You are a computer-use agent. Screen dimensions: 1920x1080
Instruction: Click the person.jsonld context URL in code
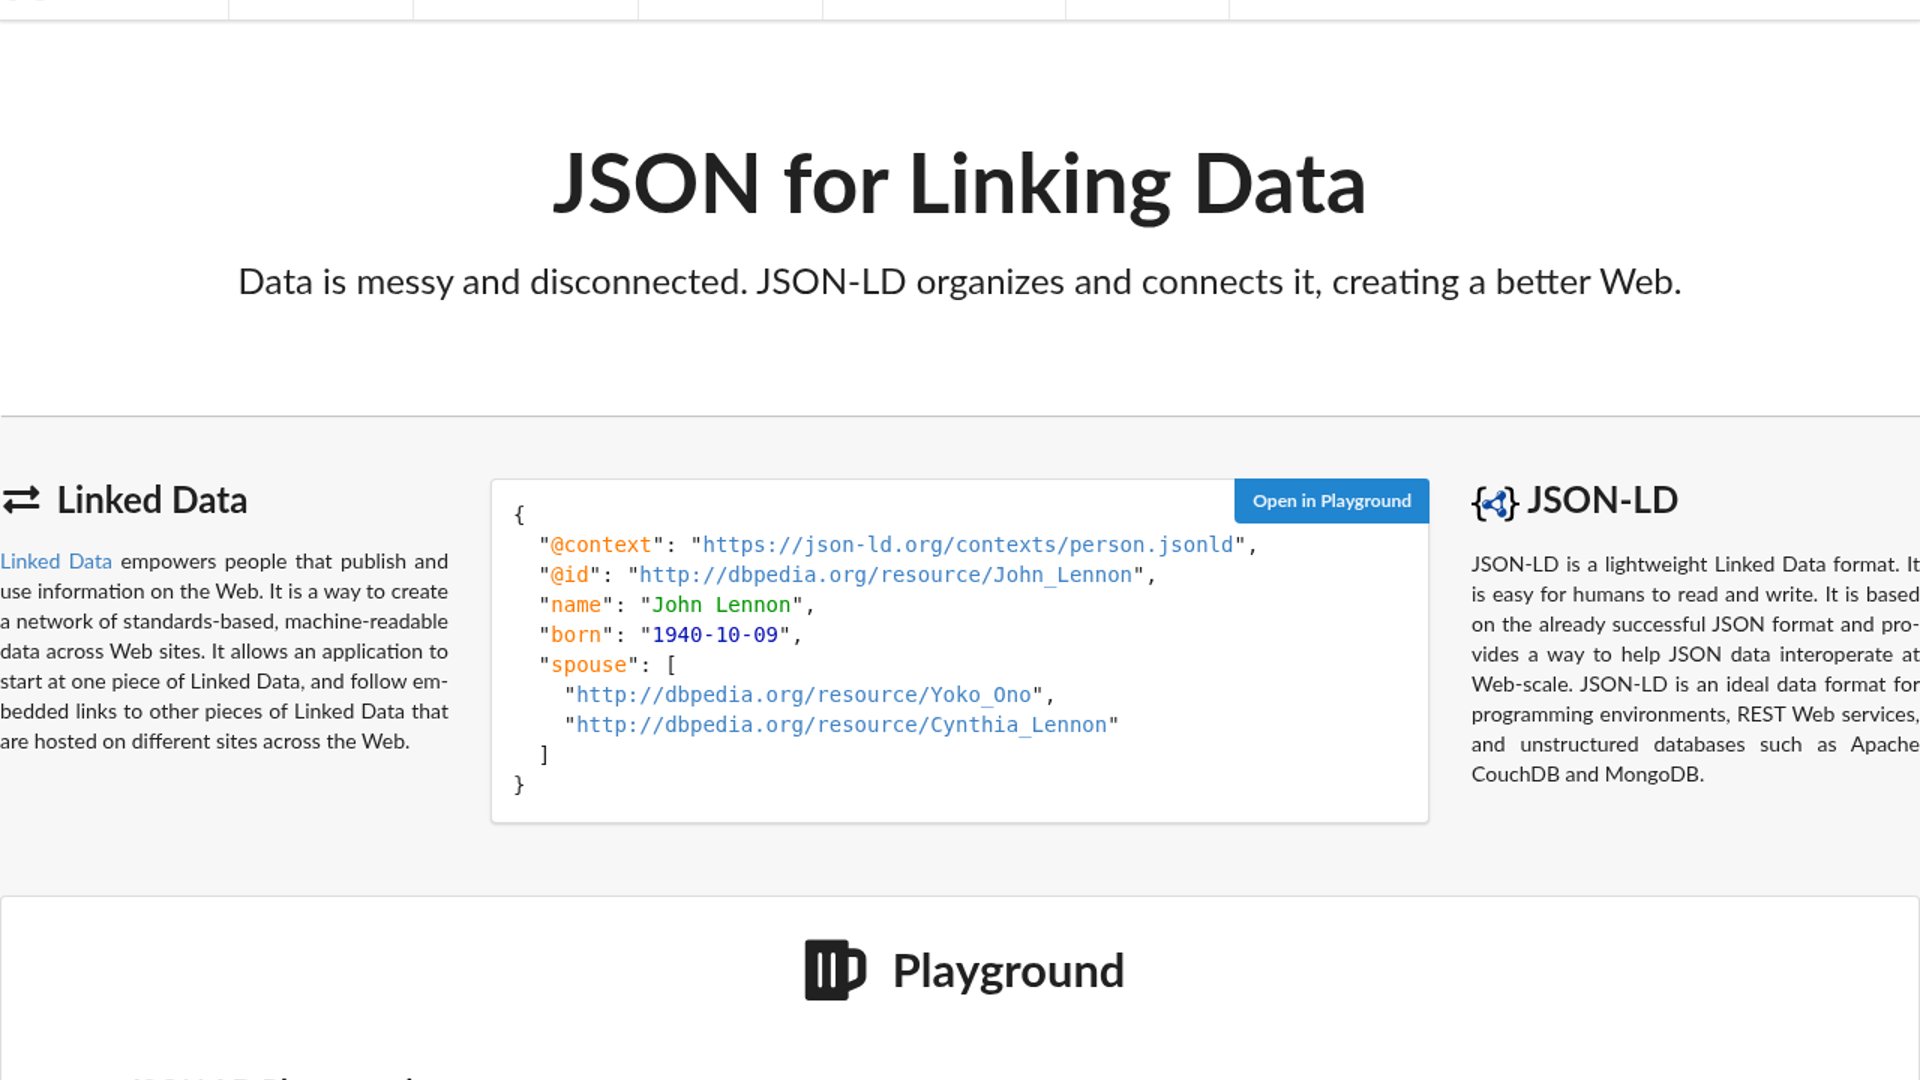(968, 545)
